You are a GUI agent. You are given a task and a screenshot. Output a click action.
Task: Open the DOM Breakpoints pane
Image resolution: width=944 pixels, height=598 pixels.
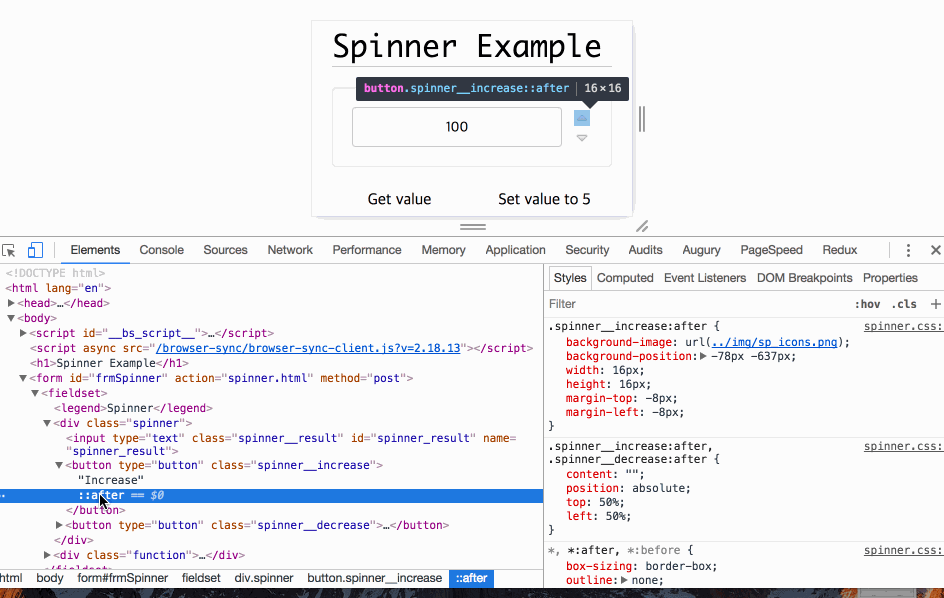(x=804, y=278)
